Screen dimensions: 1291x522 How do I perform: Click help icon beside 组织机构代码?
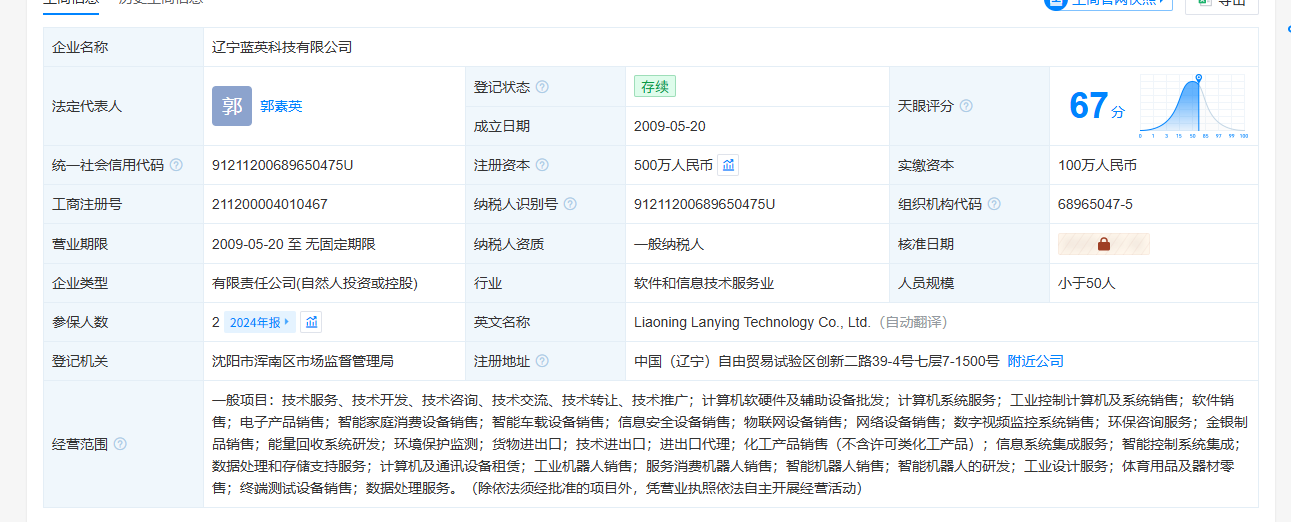click(994, 204)
